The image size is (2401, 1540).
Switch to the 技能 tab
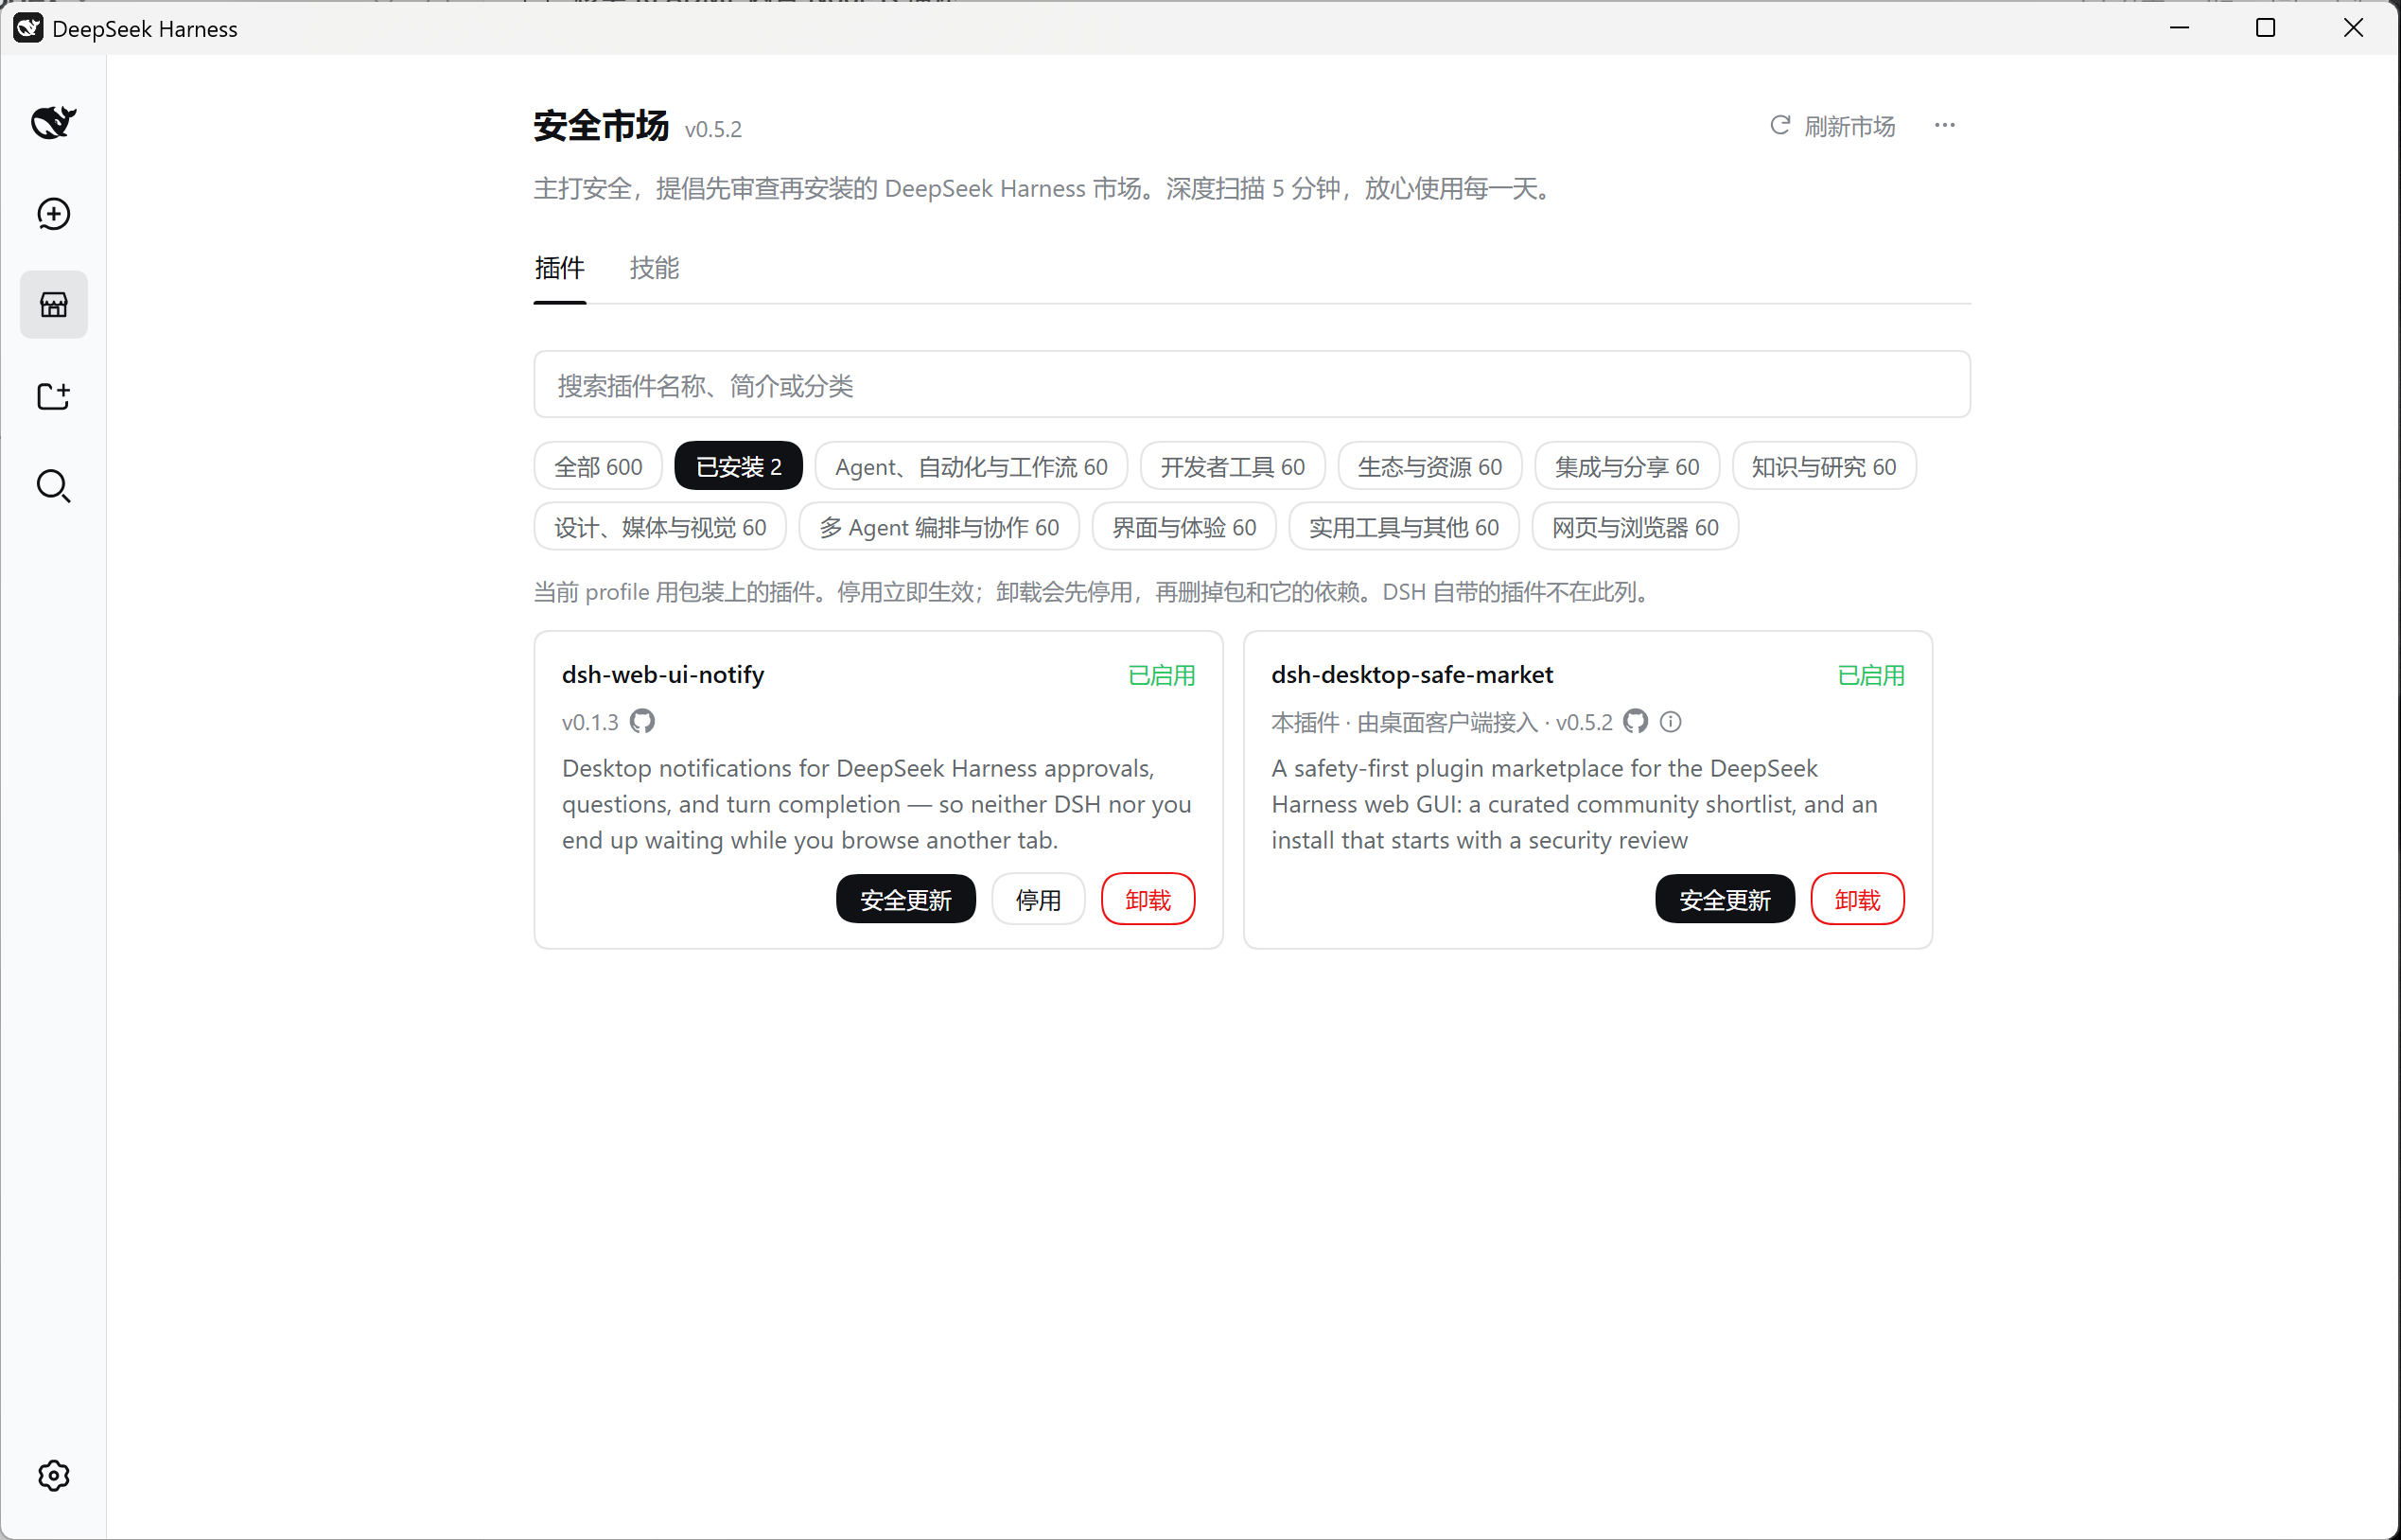click(x=654, y=268)
